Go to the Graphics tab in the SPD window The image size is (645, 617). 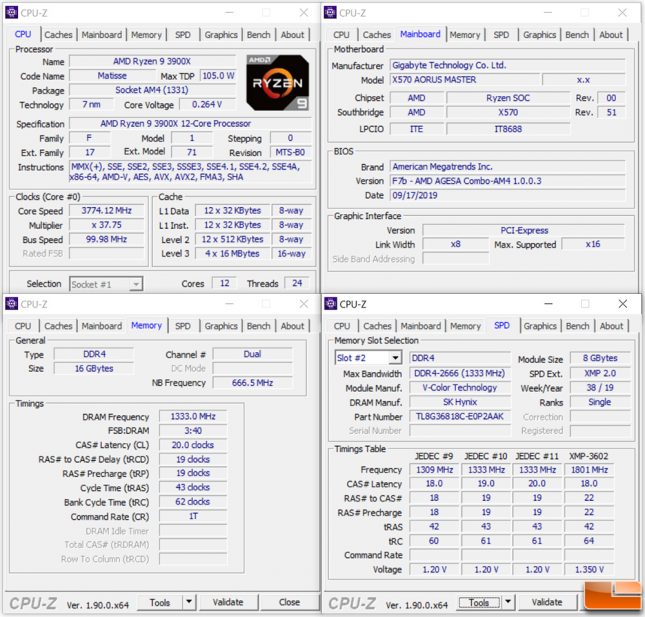click(540, 326)
